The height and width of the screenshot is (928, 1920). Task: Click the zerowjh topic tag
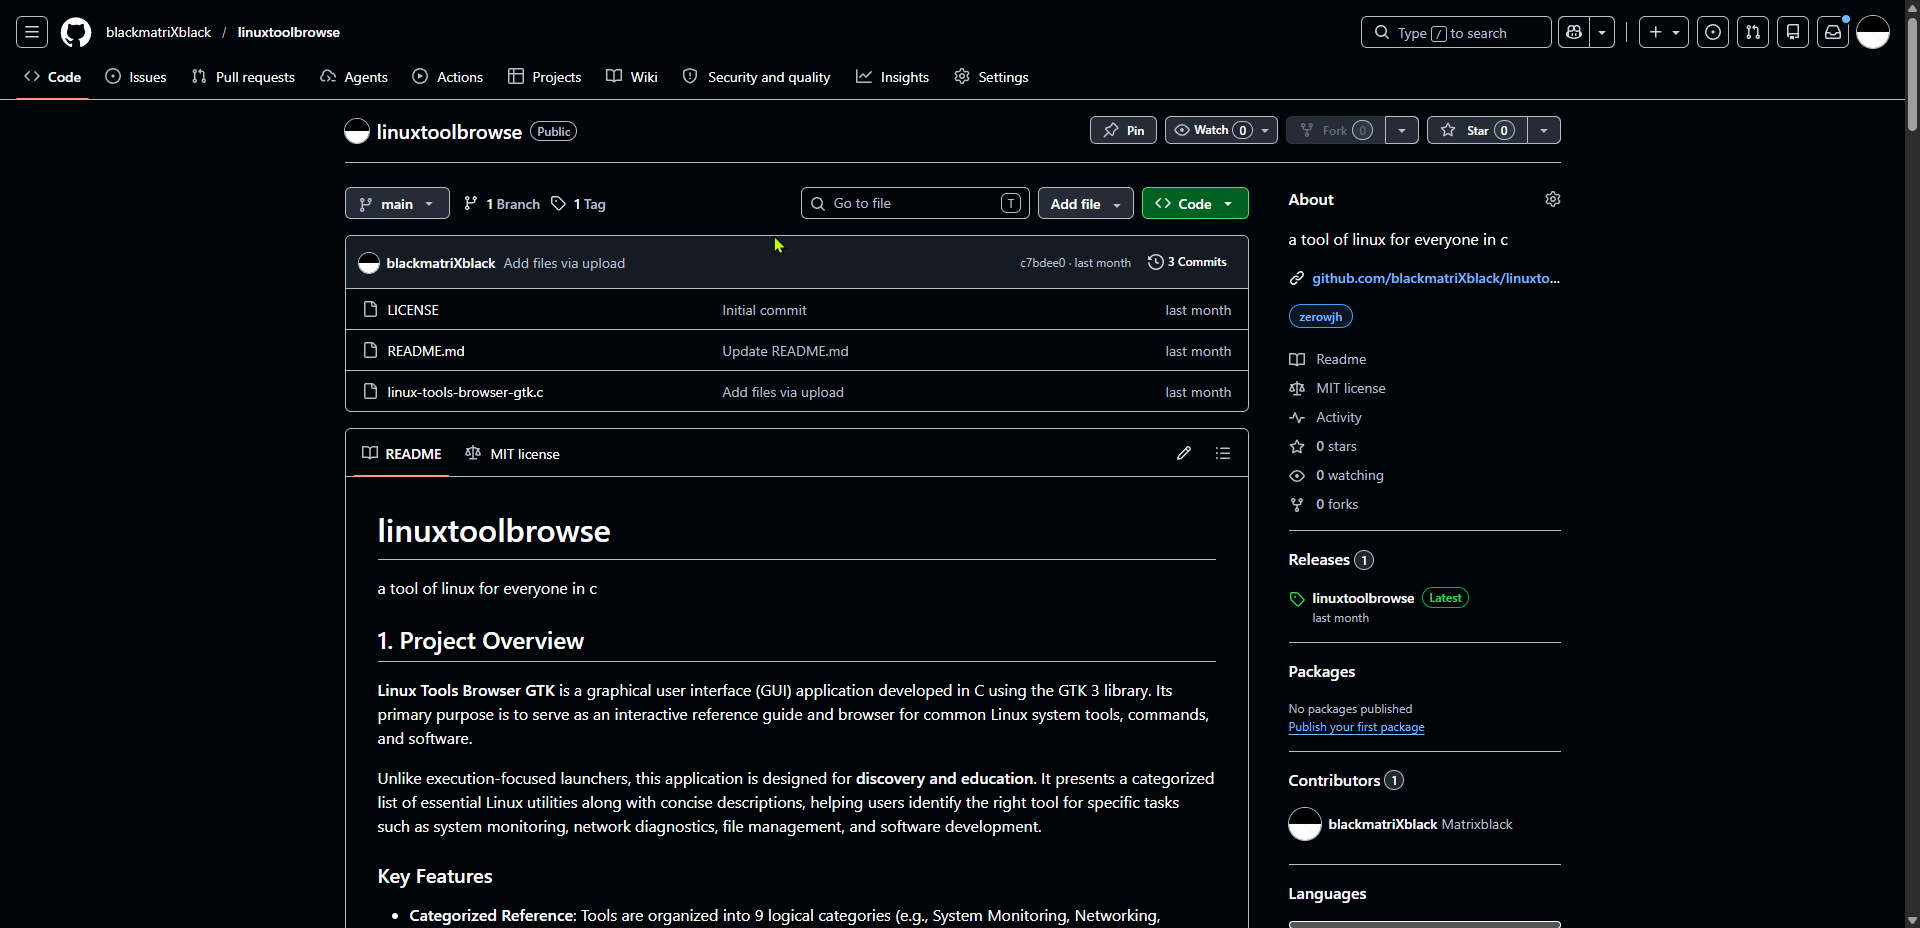coord(1321,317)
